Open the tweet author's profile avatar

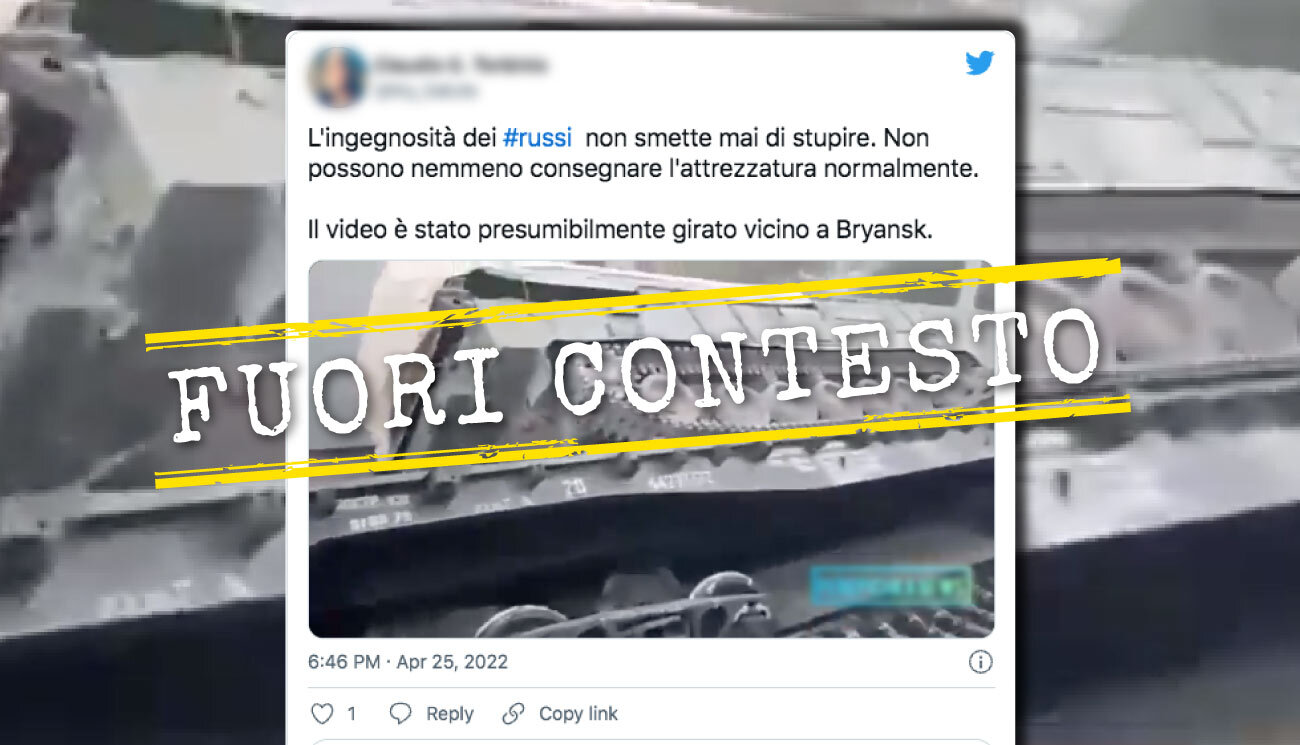338,77
